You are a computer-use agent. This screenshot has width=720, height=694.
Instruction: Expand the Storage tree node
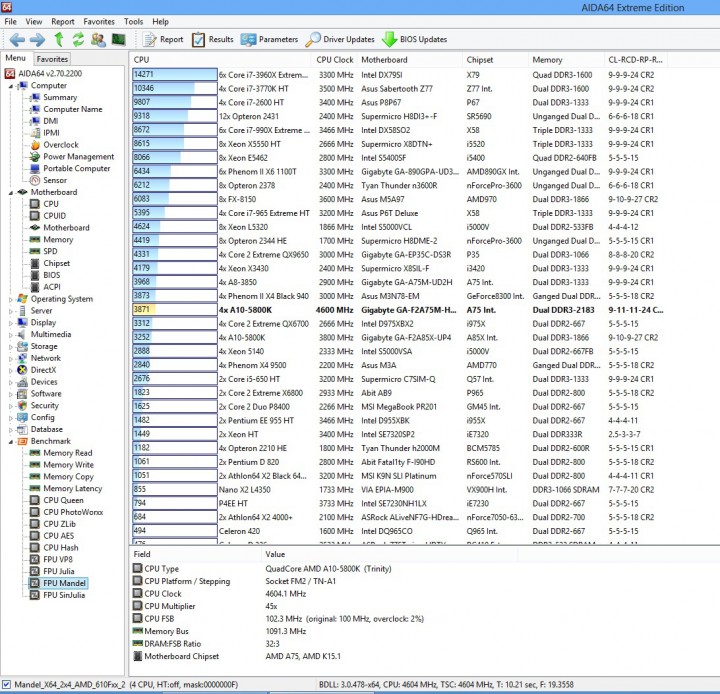point(11,347)
